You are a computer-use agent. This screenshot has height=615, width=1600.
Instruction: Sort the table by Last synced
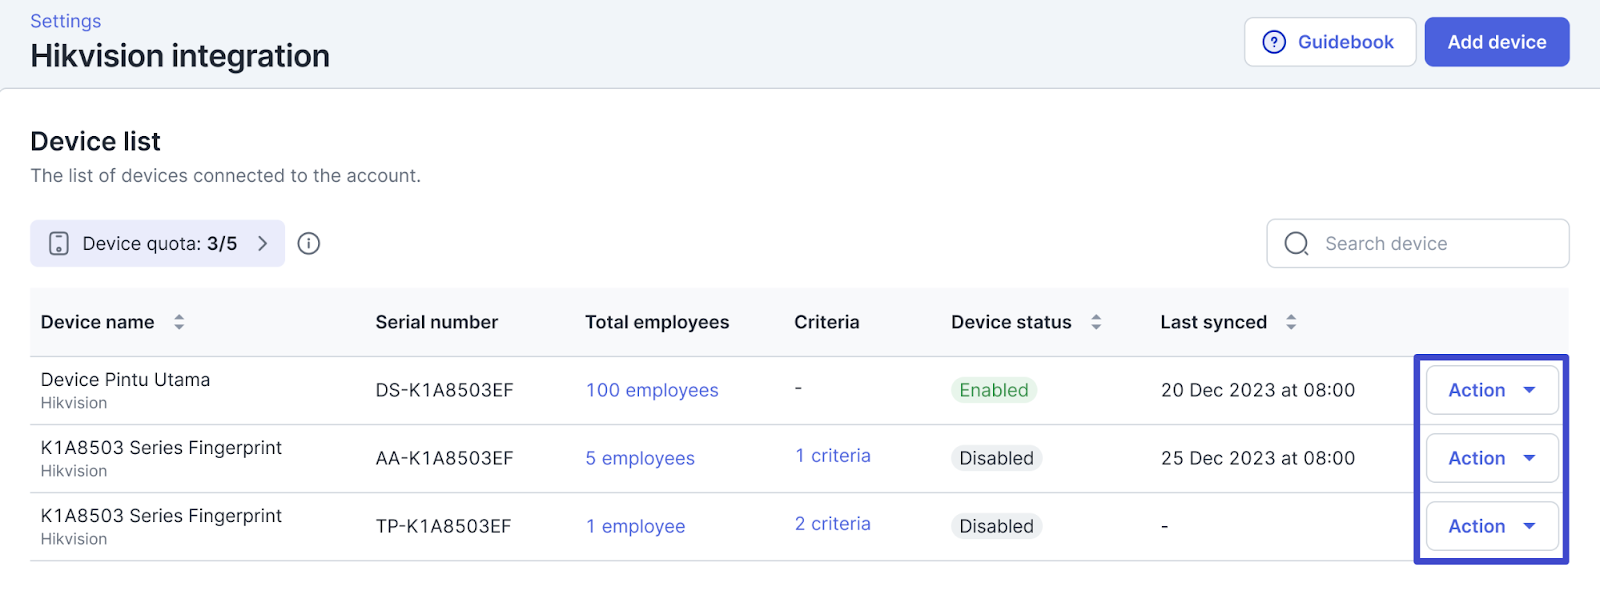point(1291,322)
